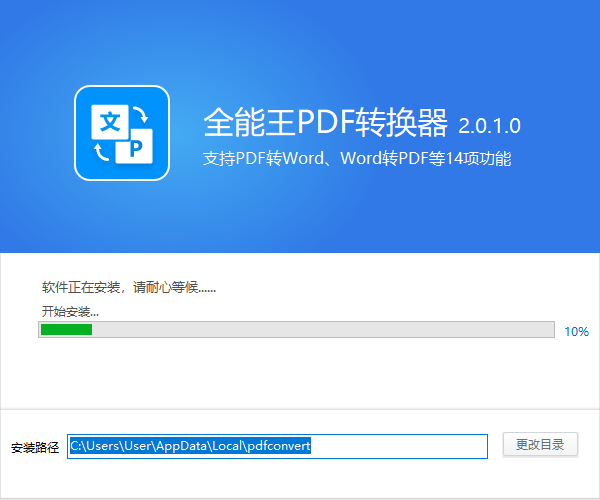The height and width of the screenshot is (500, 600).
Task: Click the 10% progress percentage text
Action: [x=577, y=331]
